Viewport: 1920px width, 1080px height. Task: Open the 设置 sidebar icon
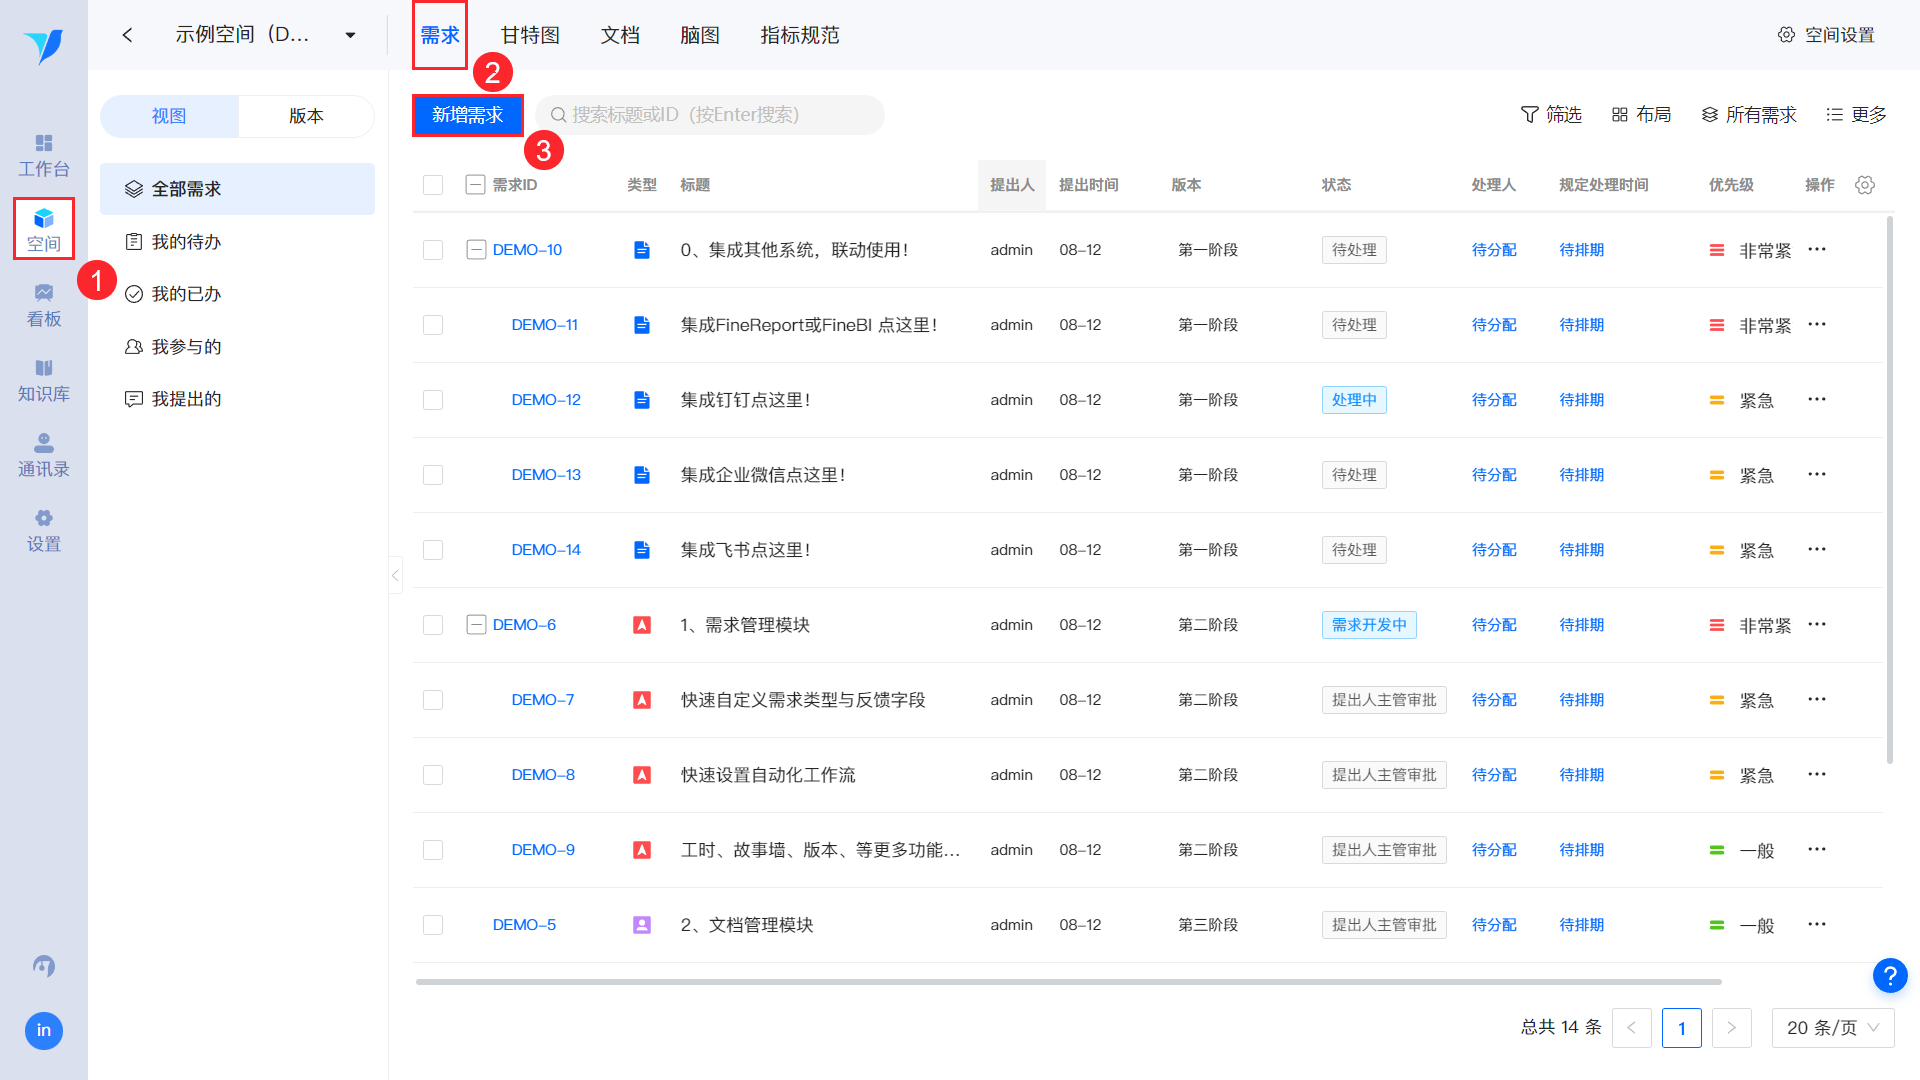(43, 530)
